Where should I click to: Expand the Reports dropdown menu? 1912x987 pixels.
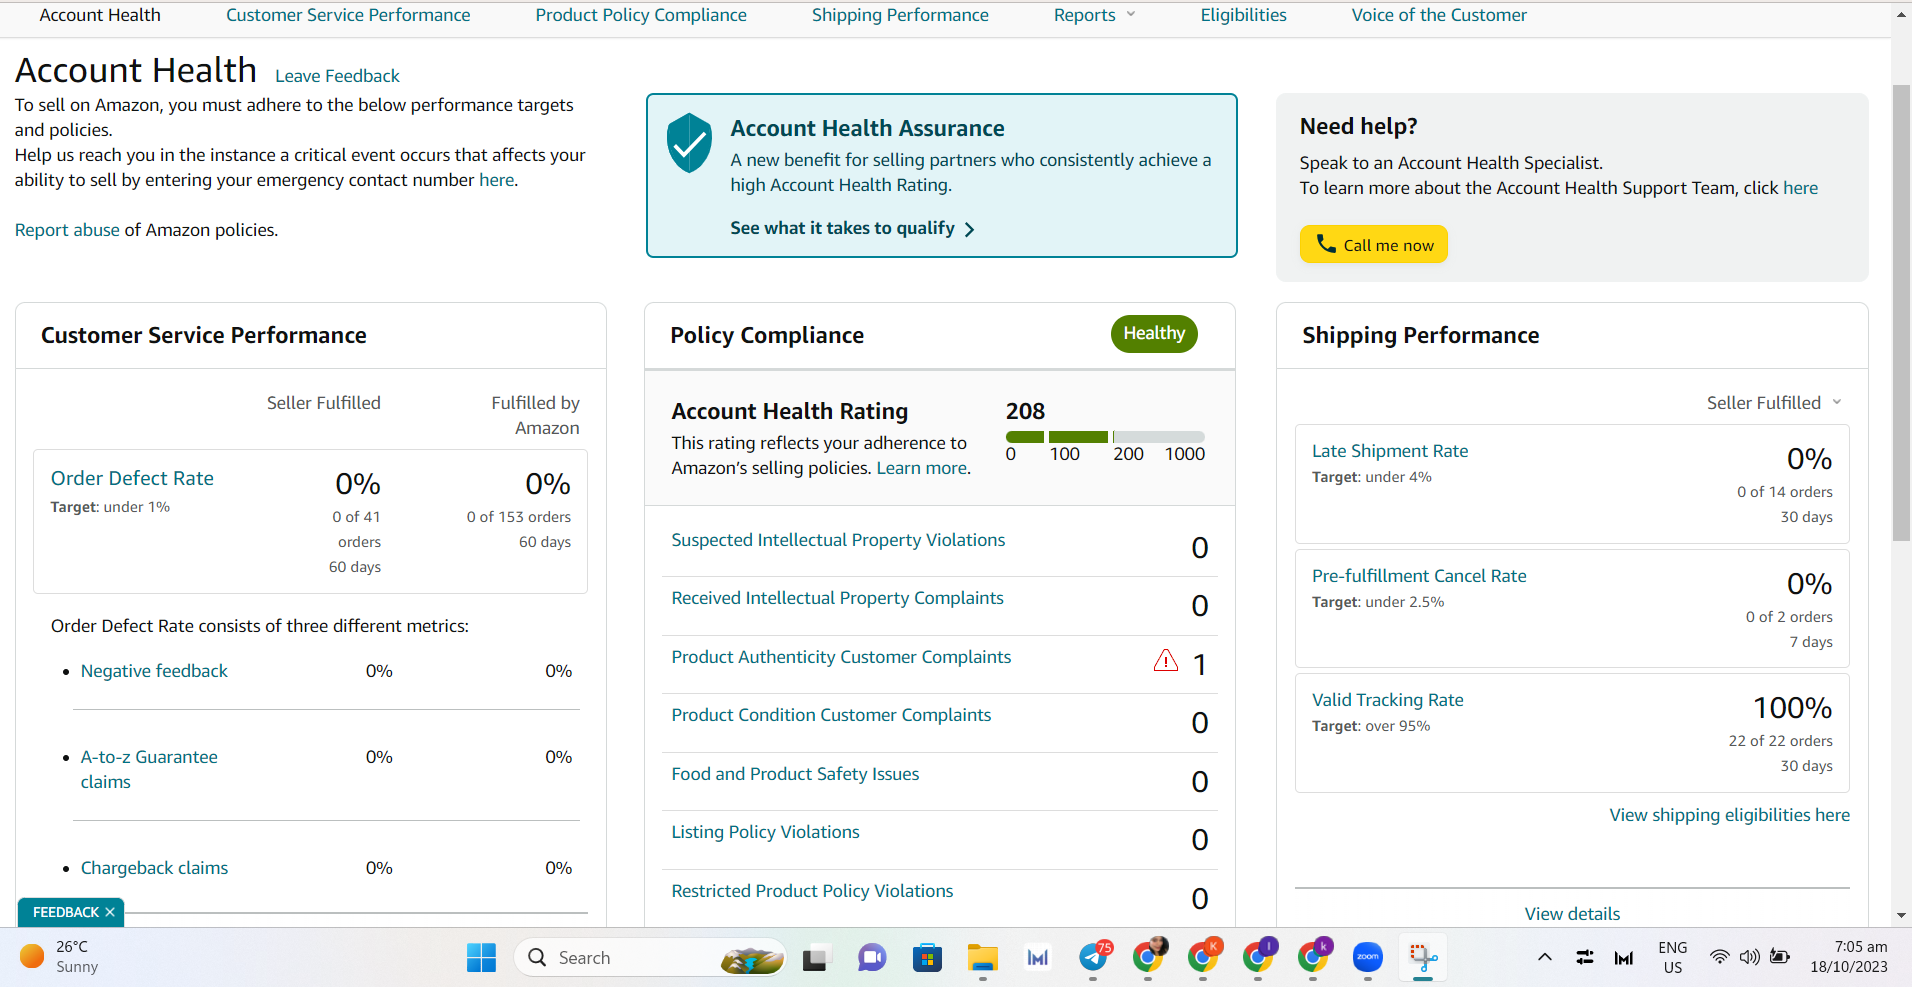pos(1095,15)
